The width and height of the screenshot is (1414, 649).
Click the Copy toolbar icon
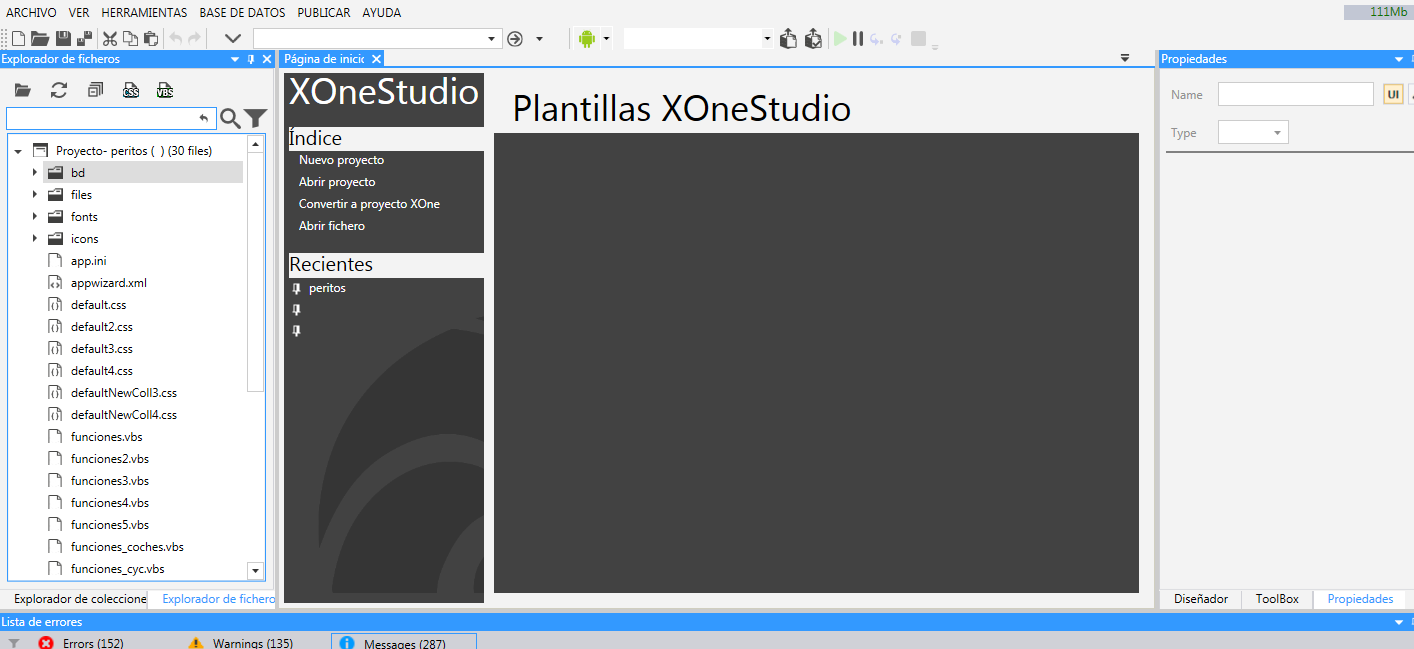130,39
